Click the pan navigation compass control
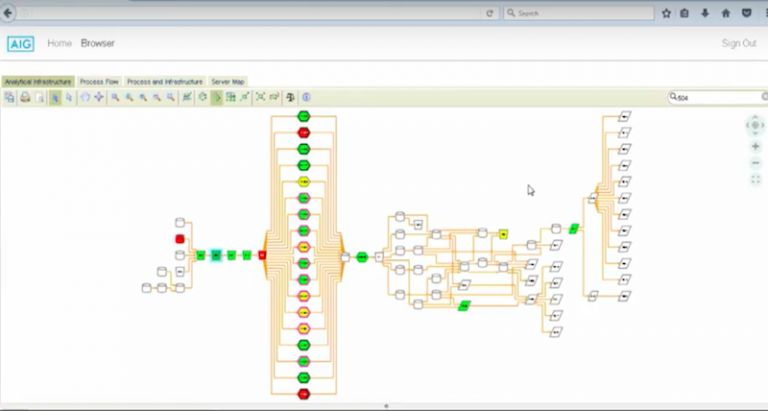 click(x=755, y=125)
